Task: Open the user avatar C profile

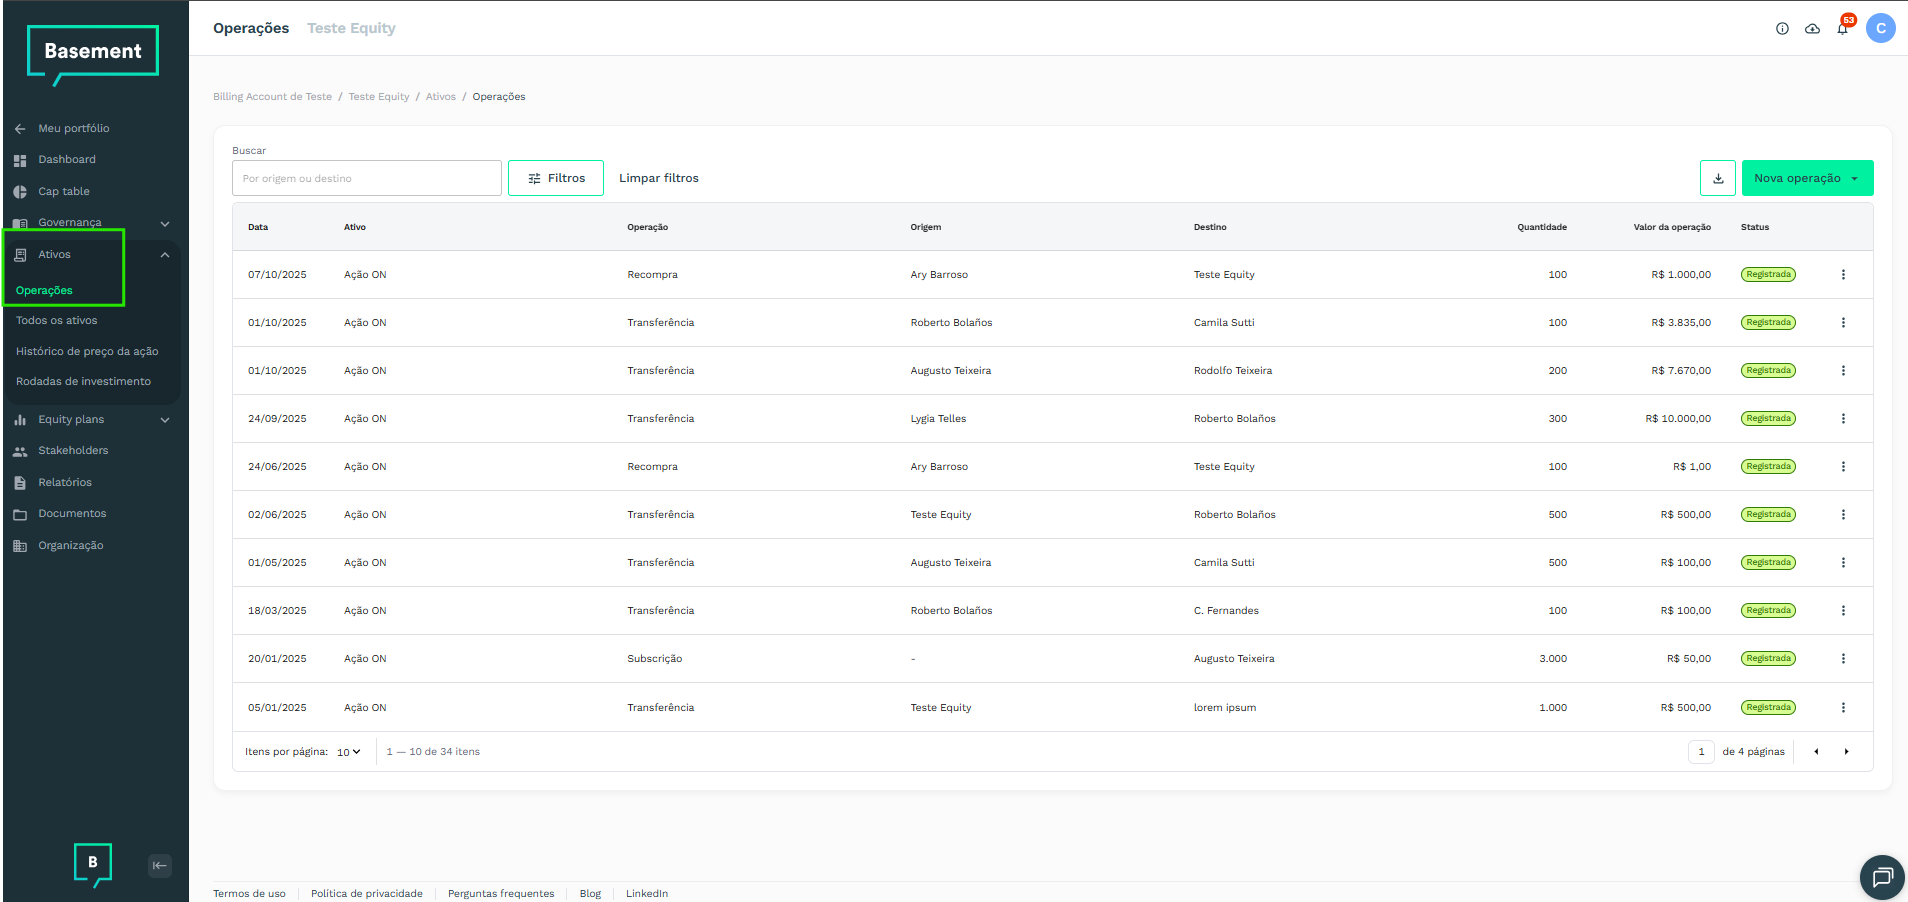Action: [1880, 28]
